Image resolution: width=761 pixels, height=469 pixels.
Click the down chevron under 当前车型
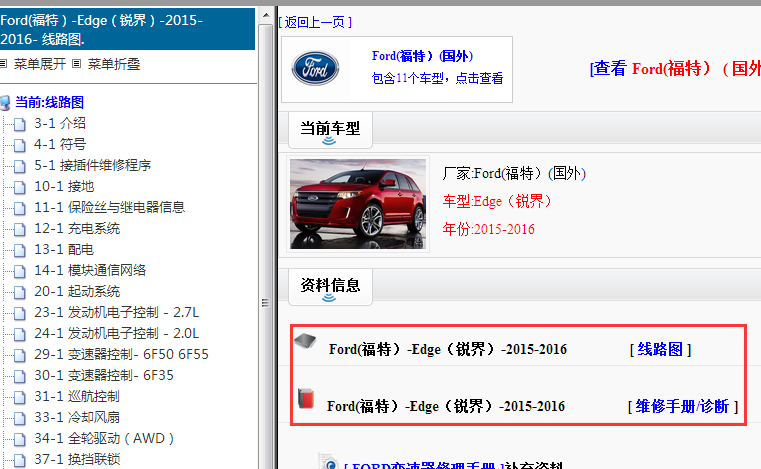(329, 141)
